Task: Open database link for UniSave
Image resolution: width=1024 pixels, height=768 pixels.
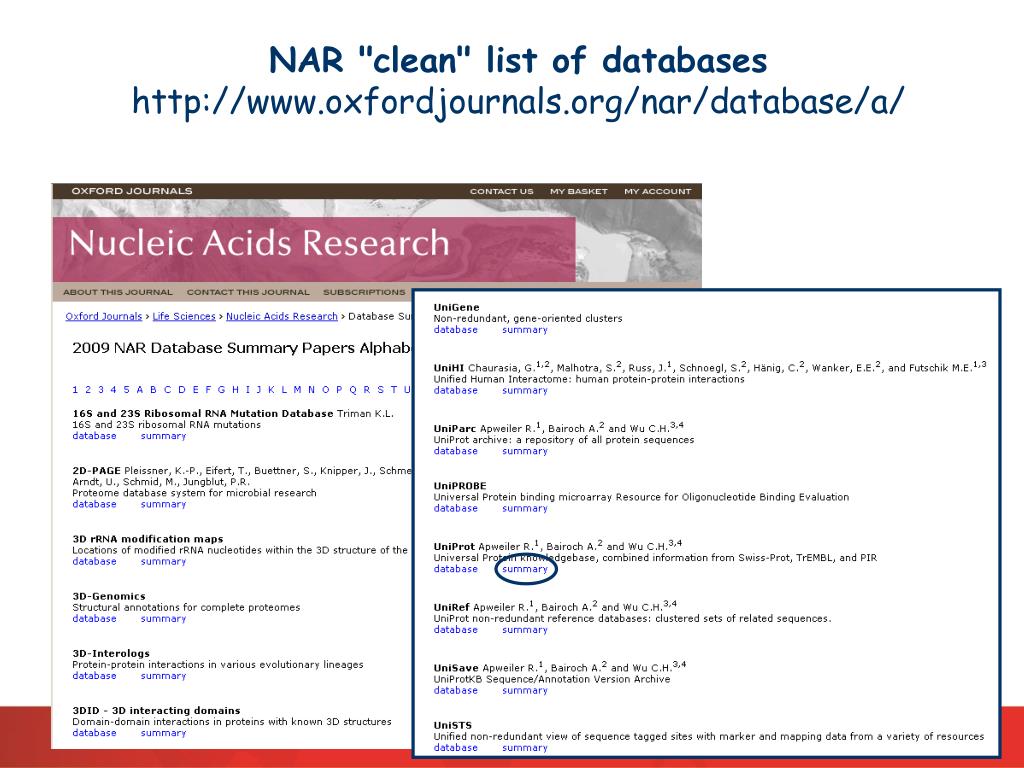Action: 456,690
